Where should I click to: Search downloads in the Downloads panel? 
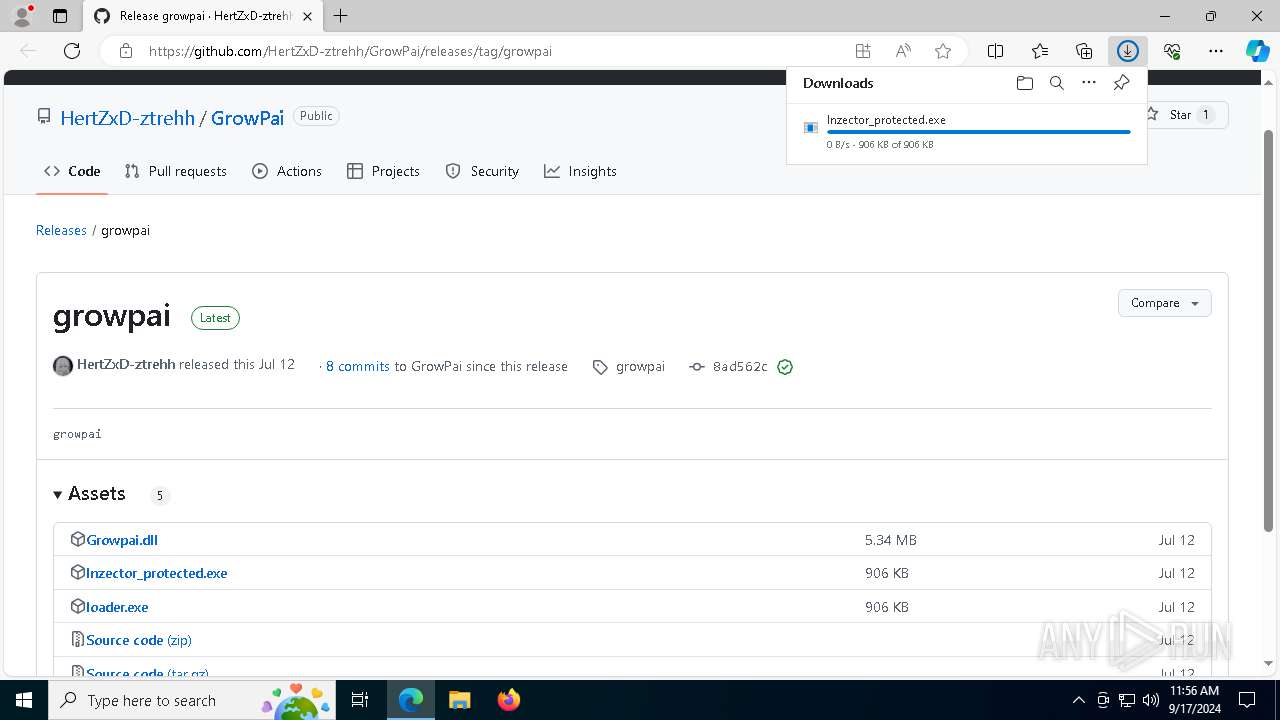[1057, 83]
